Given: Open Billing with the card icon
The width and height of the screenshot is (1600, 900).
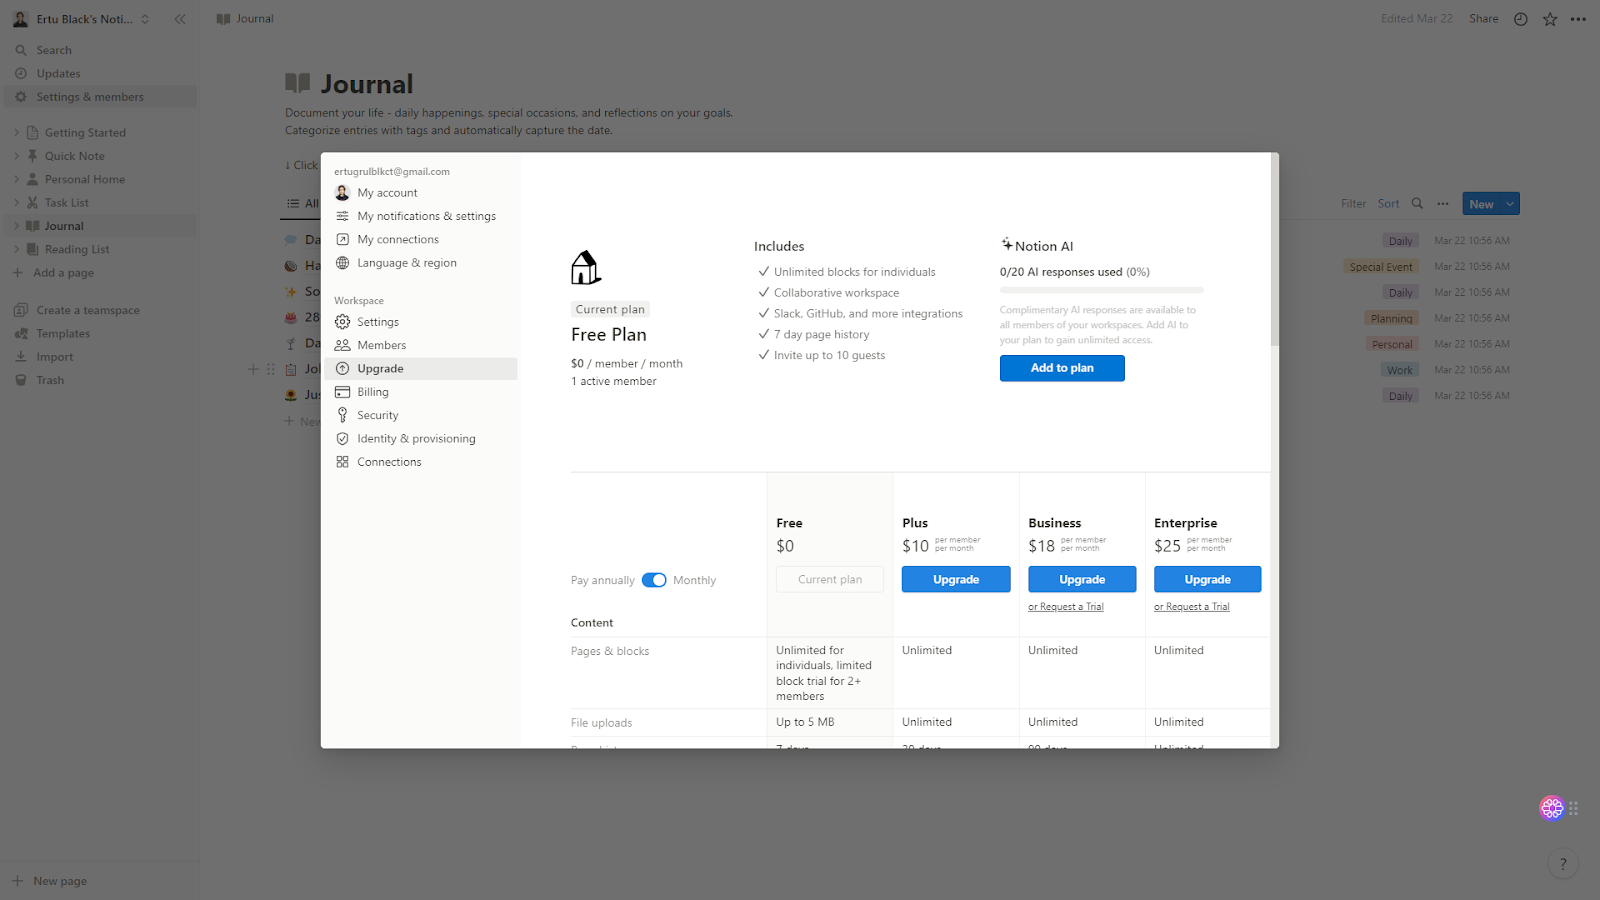Looking at the screenshot, I should pyautogui.click(x=421, y=392).
